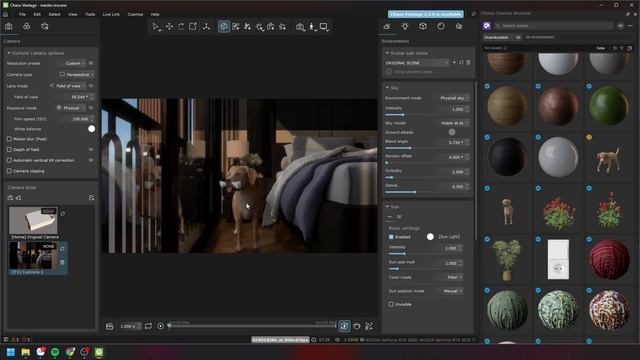Click in the Search assets field

point(553,26)
